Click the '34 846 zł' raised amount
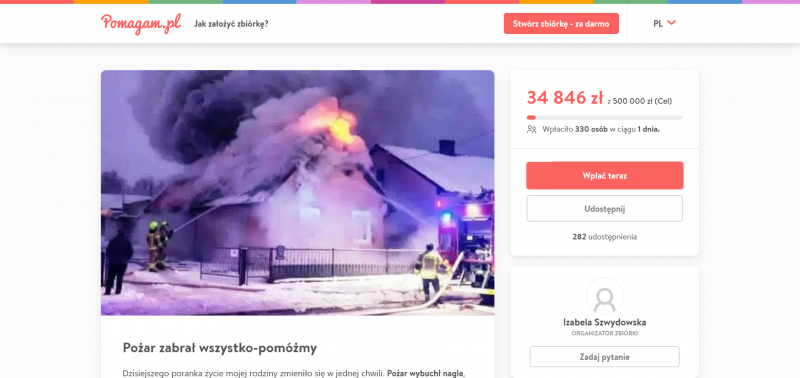Screen dimensions: 800x378 point(565,97)
